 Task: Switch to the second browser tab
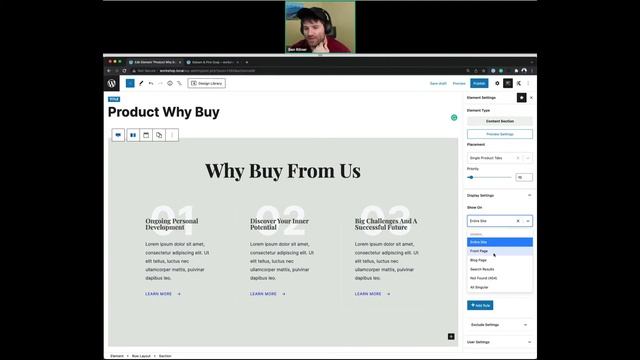[x=213, y=62]
